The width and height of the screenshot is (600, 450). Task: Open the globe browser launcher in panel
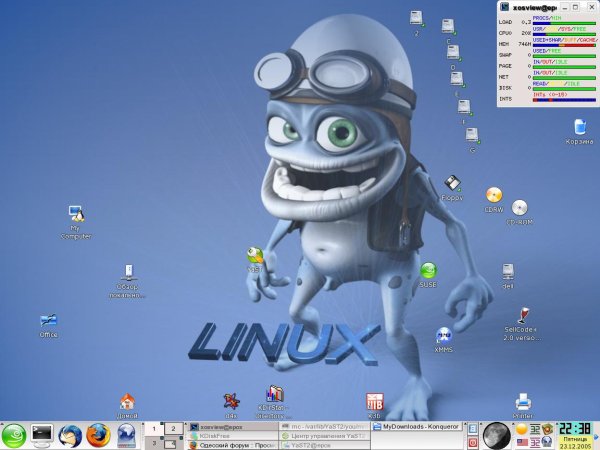(126, 436)
